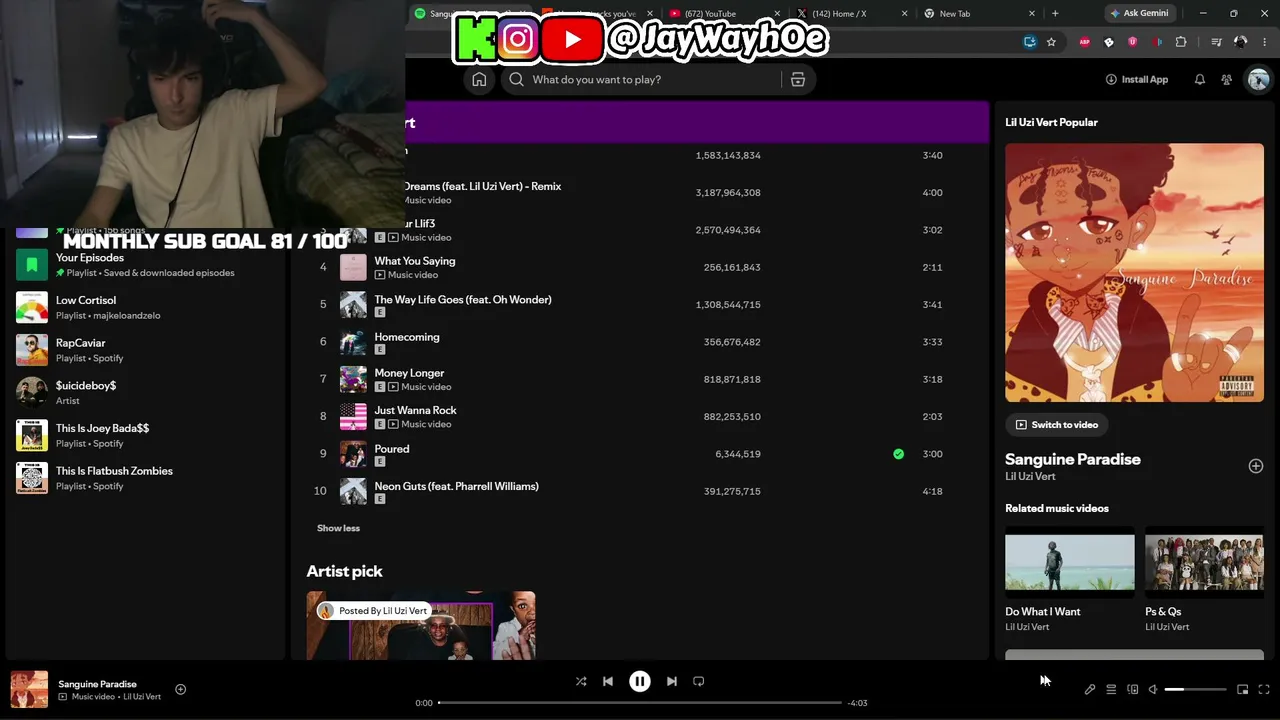Open 'This Is Flatbush Zombies' playlist
1280x720 pixels.
pos(146,478)
